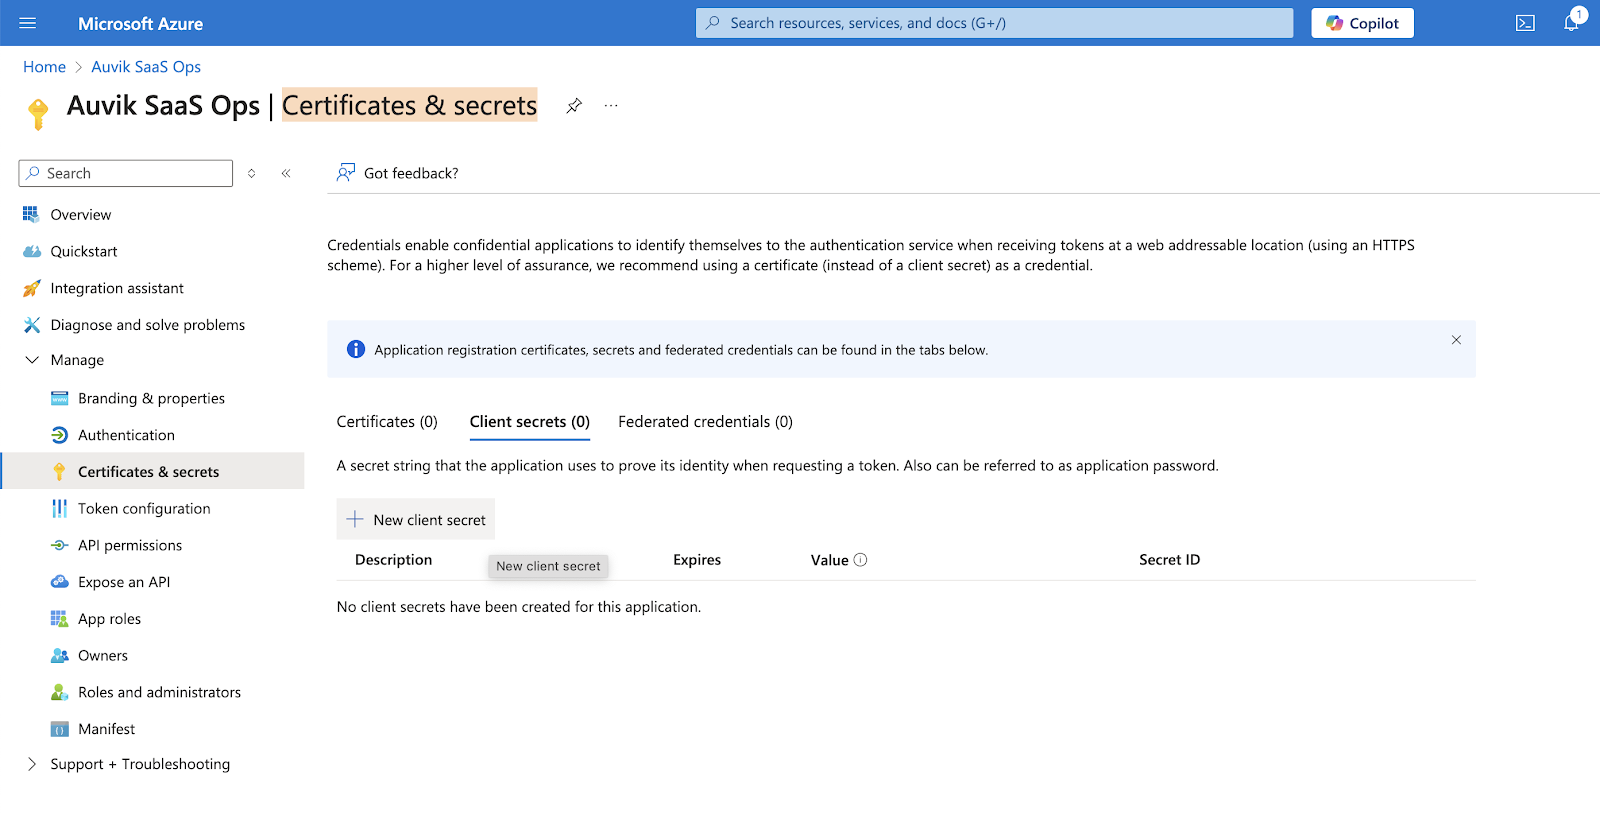Open the Manifest label
Screen dimensions: 1600x822
point(106,729)
